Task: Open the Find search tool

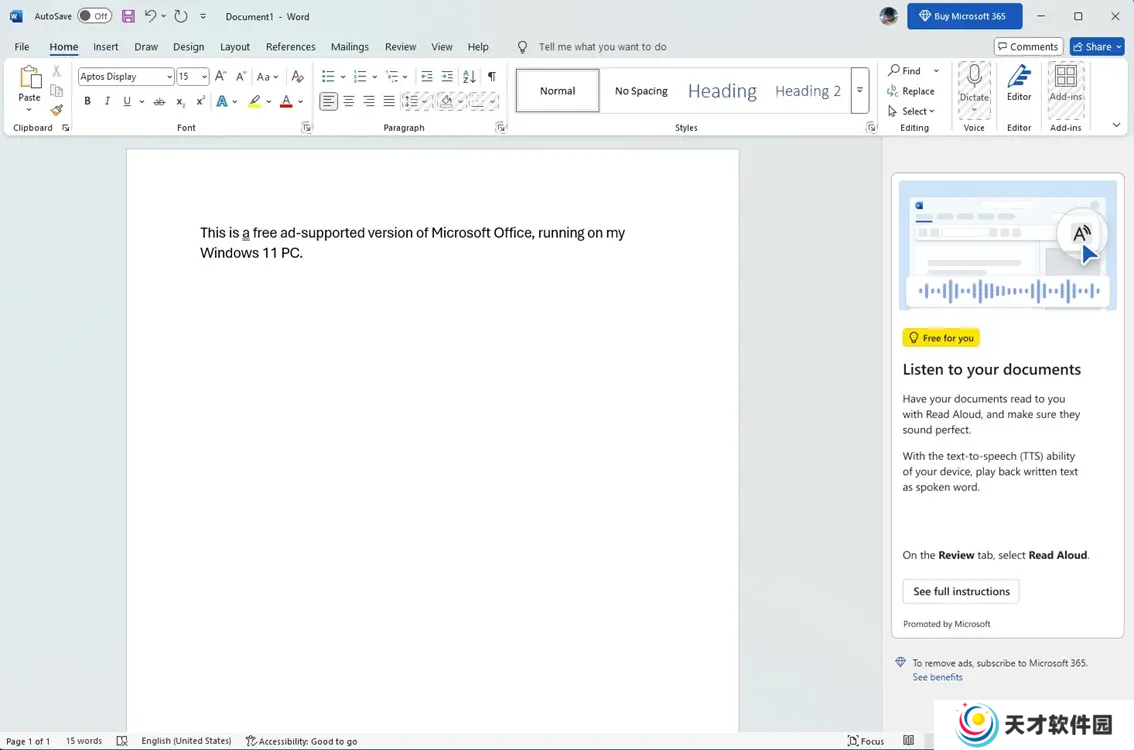Action: coord(905,71)
